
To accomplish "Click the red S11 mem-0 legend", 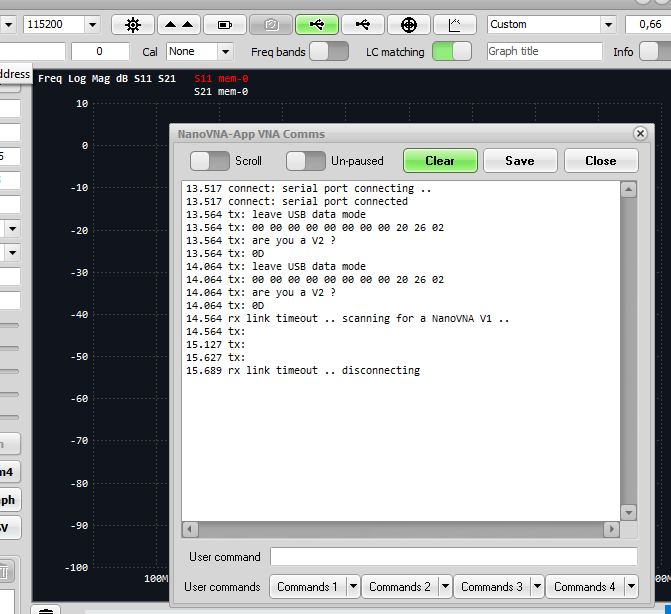I will [x=221, y=79].
